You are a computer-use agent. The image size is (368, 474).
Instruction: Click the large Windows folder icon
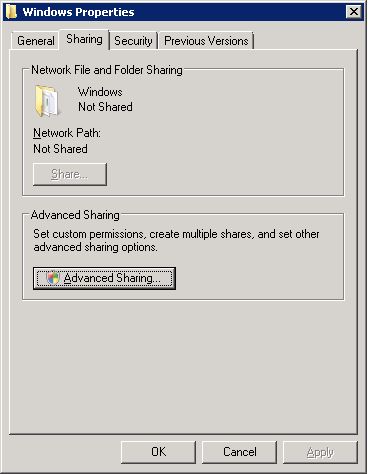47,101
